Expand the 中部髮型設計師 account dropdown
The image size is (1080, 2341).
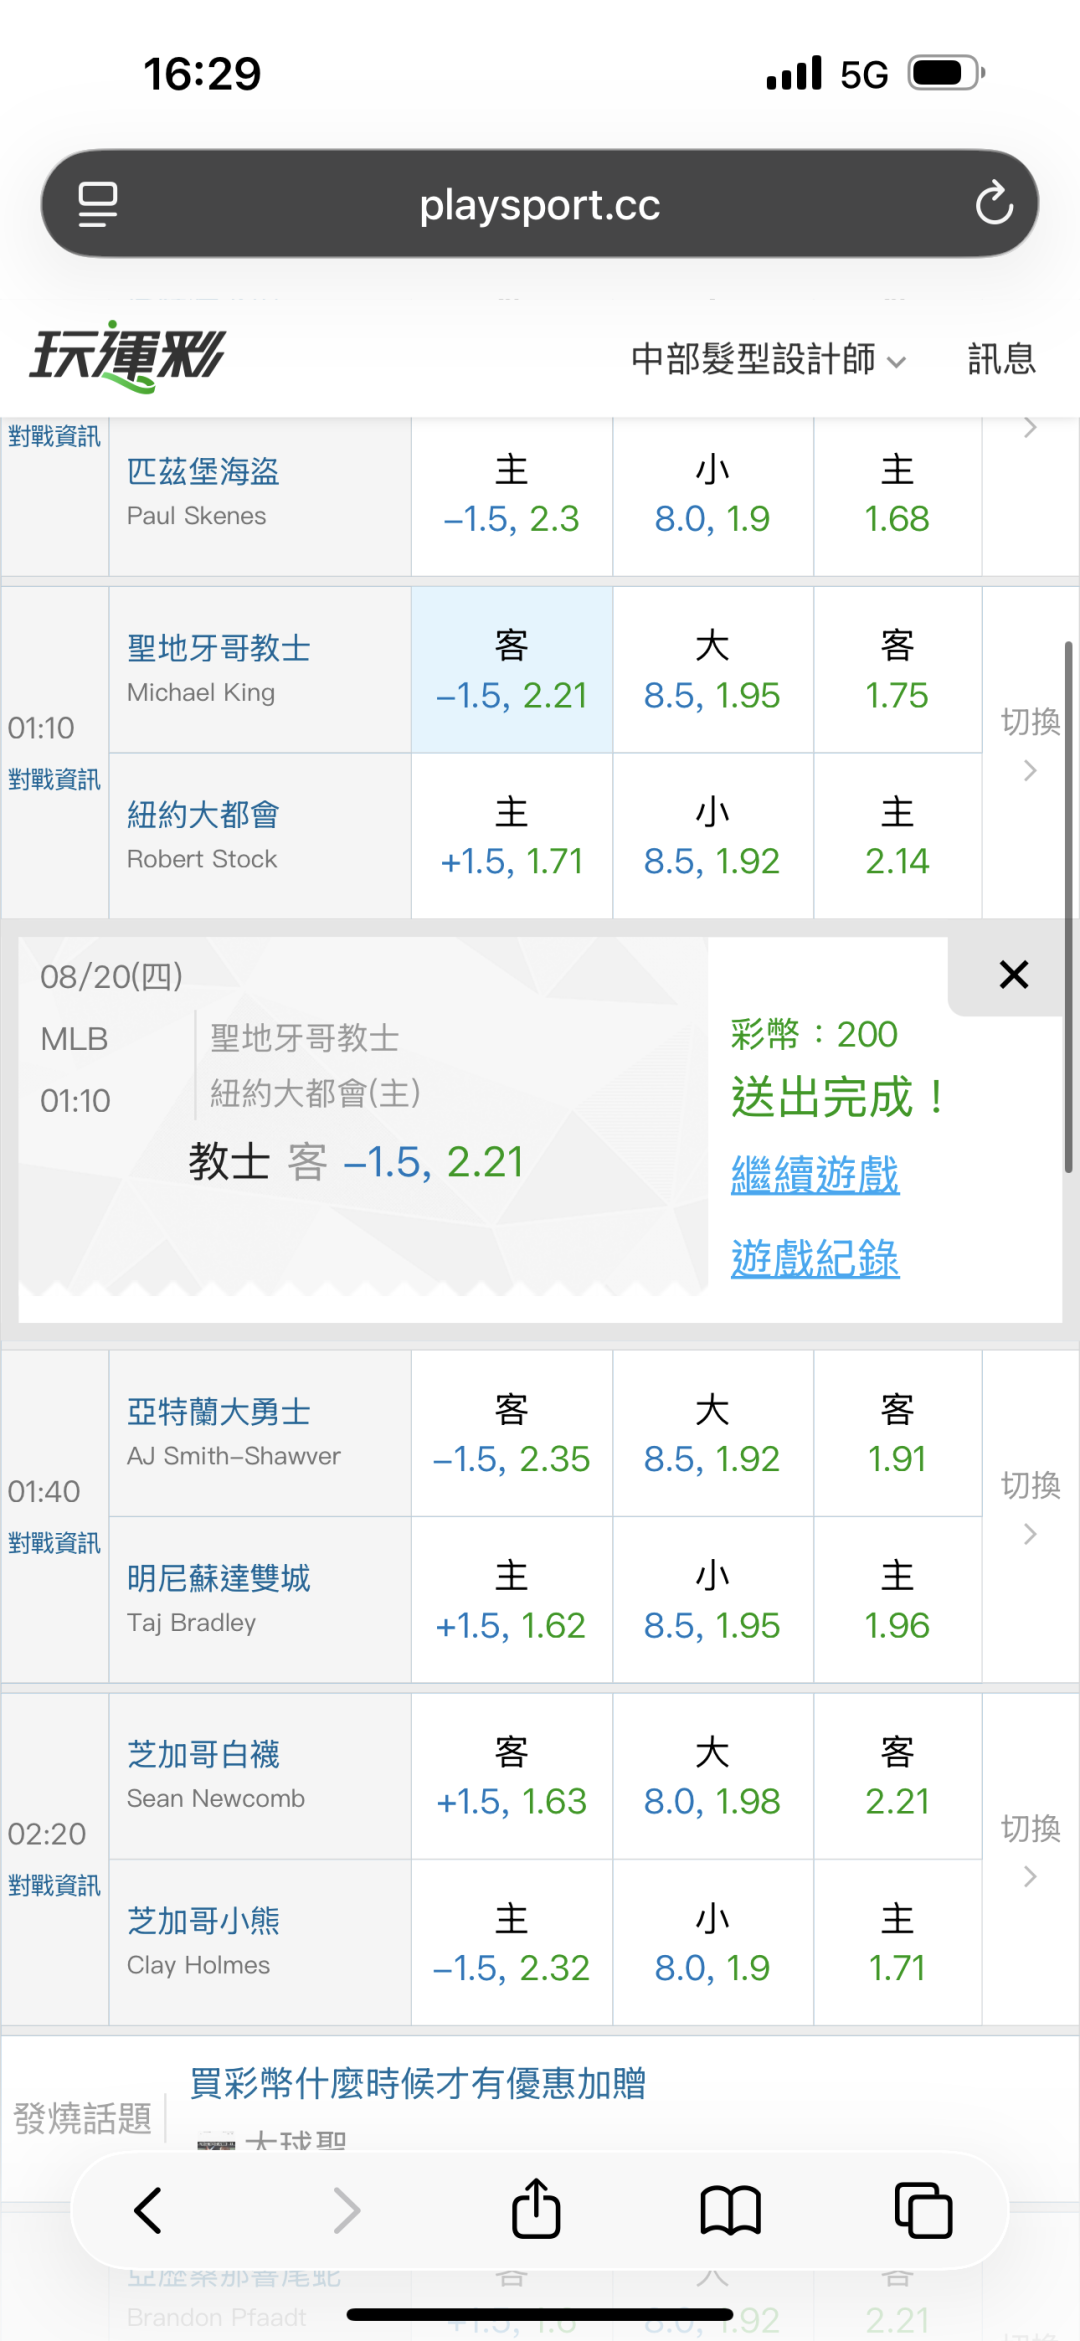768,359
